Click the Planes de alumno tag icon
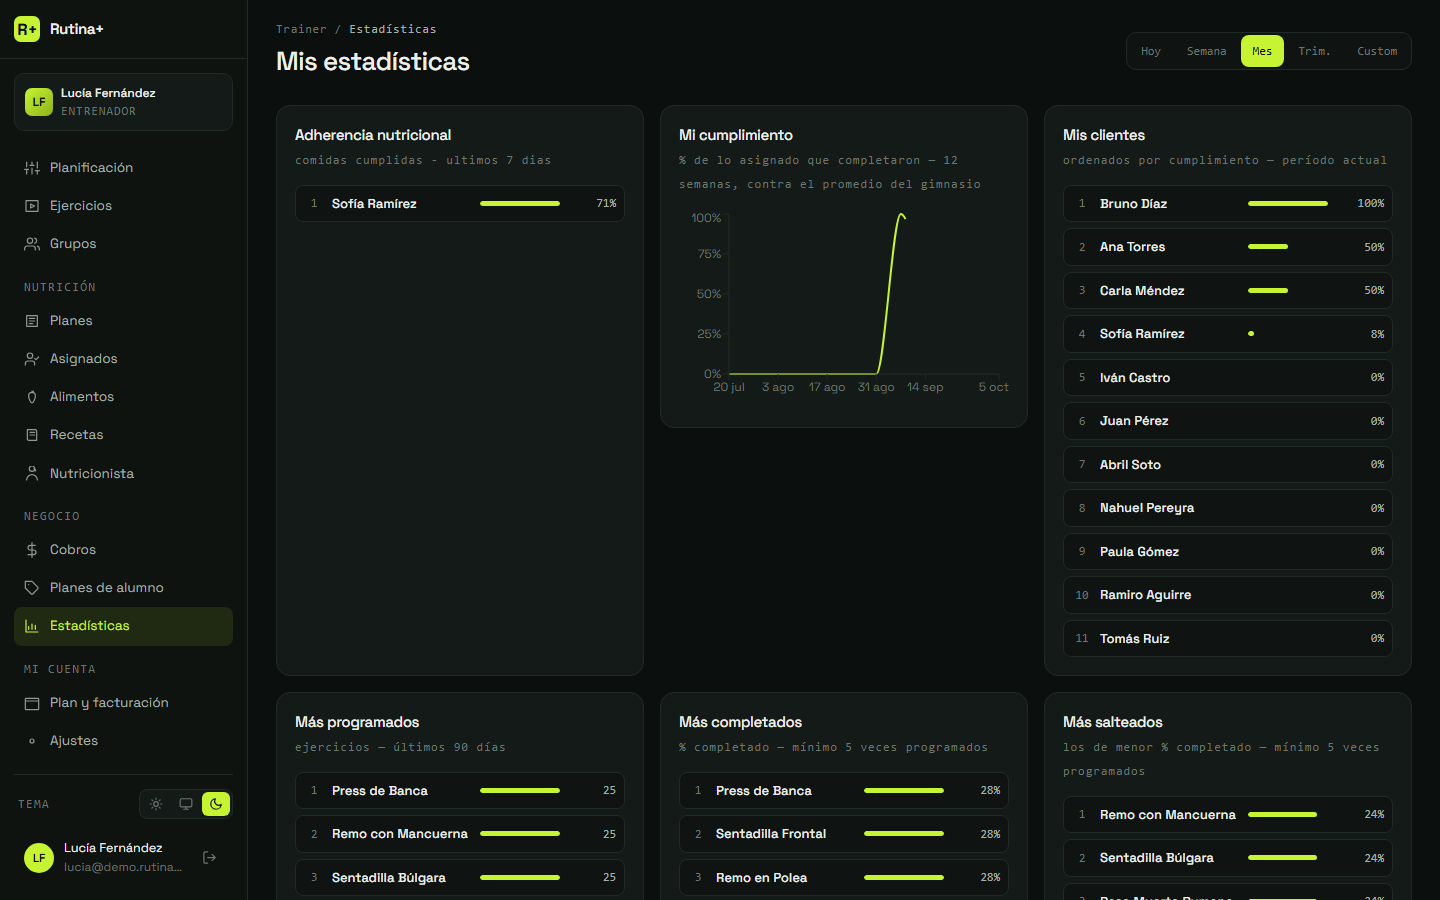The image size is (1440, 900). tap(32, 588)
